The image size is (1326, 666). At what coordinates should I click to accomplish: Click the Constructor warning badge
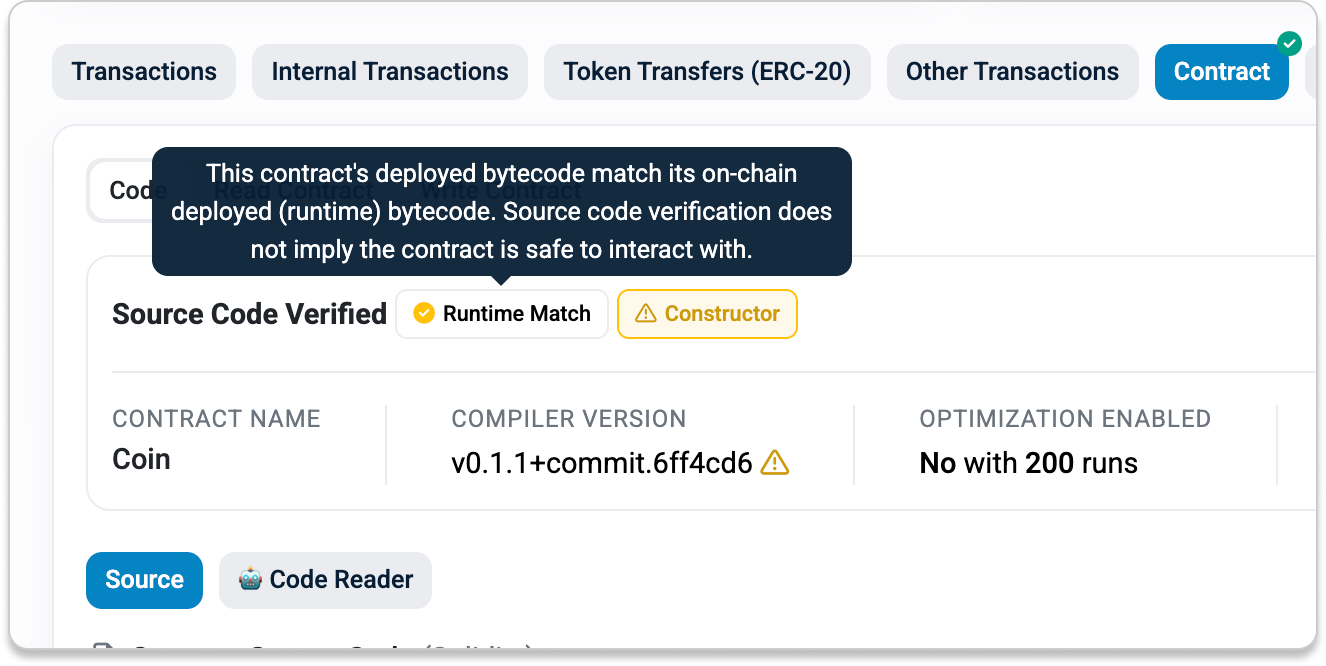click(x=707, y=314)
